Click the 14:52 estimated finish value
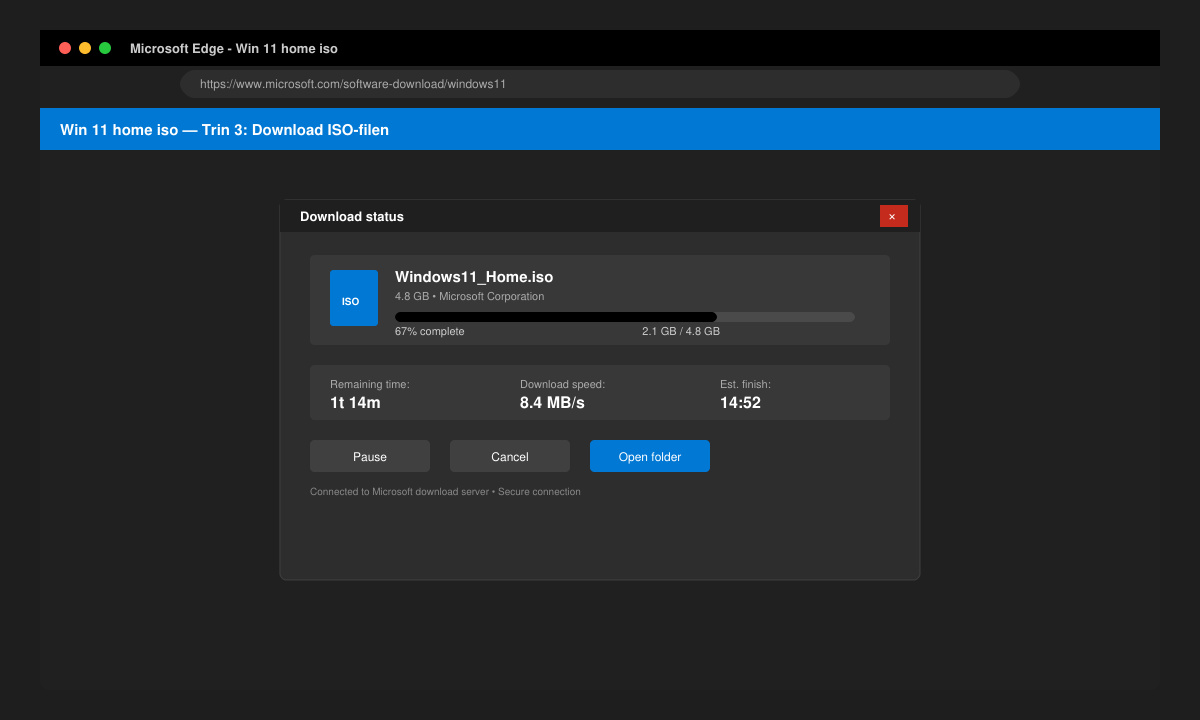This screenshot has width=1200, height=720. pos(740,403)
